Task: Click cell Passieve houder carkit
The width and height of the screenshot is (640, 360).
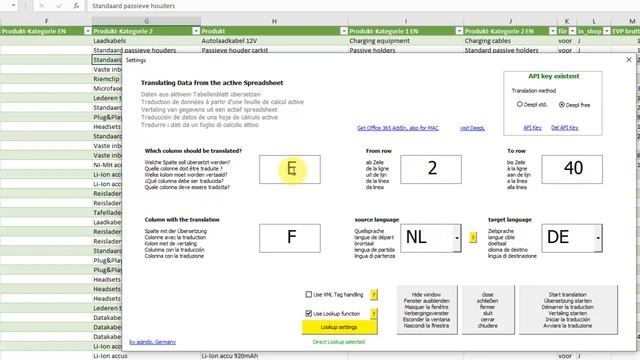Action: (x=274, y=50)
